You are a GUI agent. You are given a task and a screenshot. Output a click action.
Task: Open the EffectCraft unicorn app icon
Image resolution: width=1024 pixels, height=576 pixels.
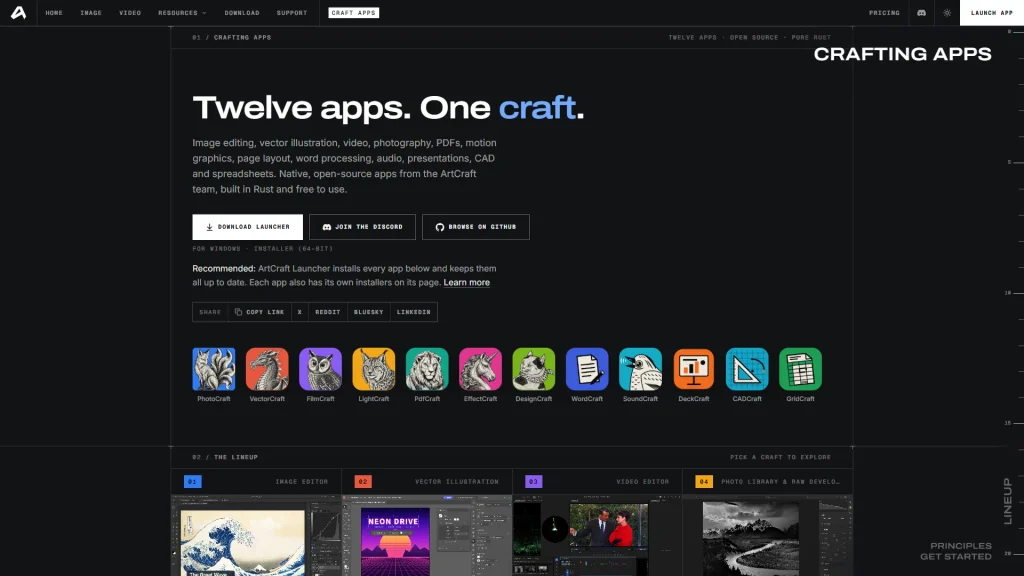click(x=480, y=369)
